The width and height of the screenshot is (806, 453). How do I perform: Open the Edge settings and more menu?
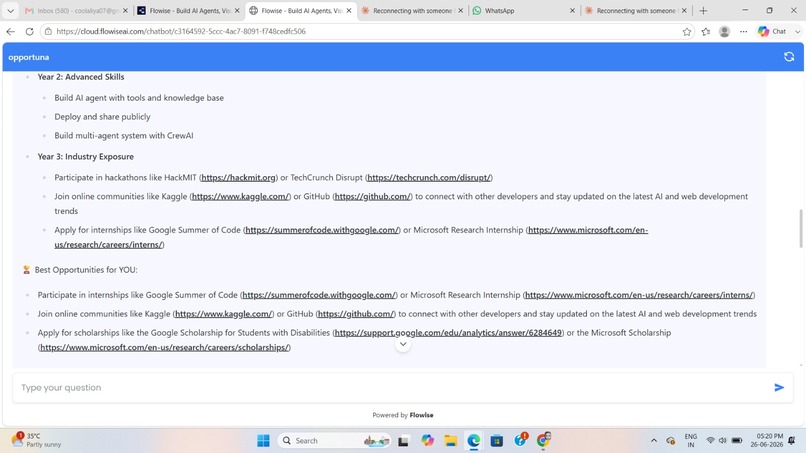coord(743,31)
